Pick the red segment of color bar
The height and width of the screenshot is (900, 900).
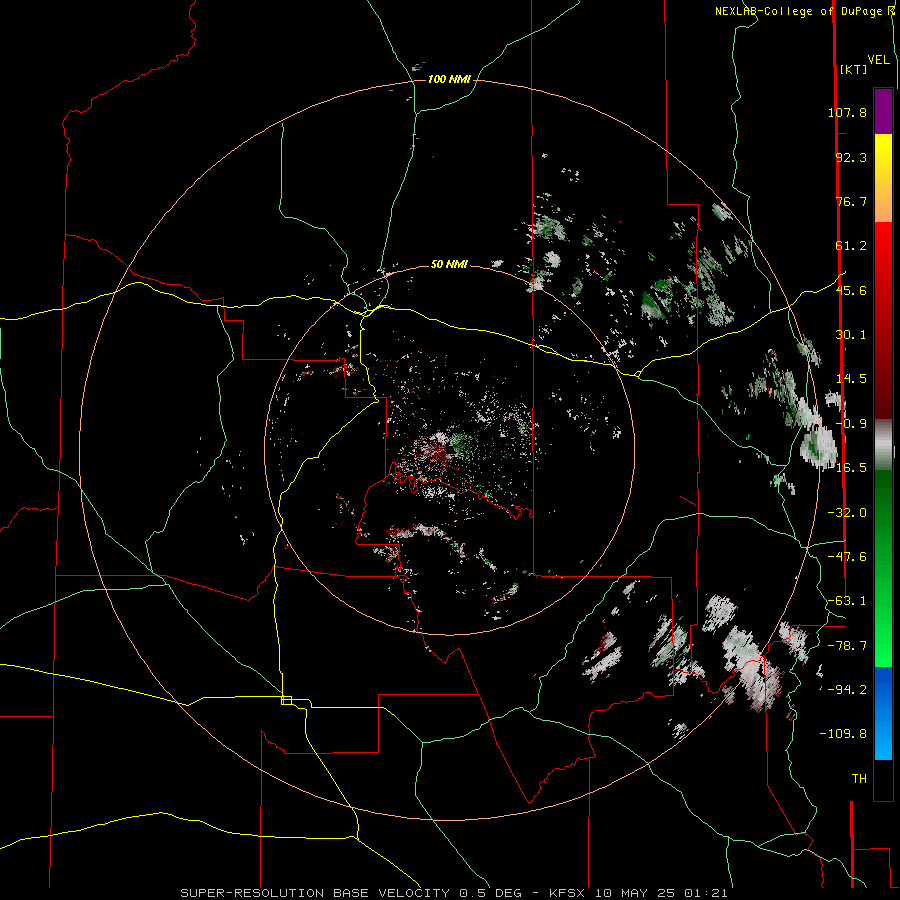(x=883, y=320)
